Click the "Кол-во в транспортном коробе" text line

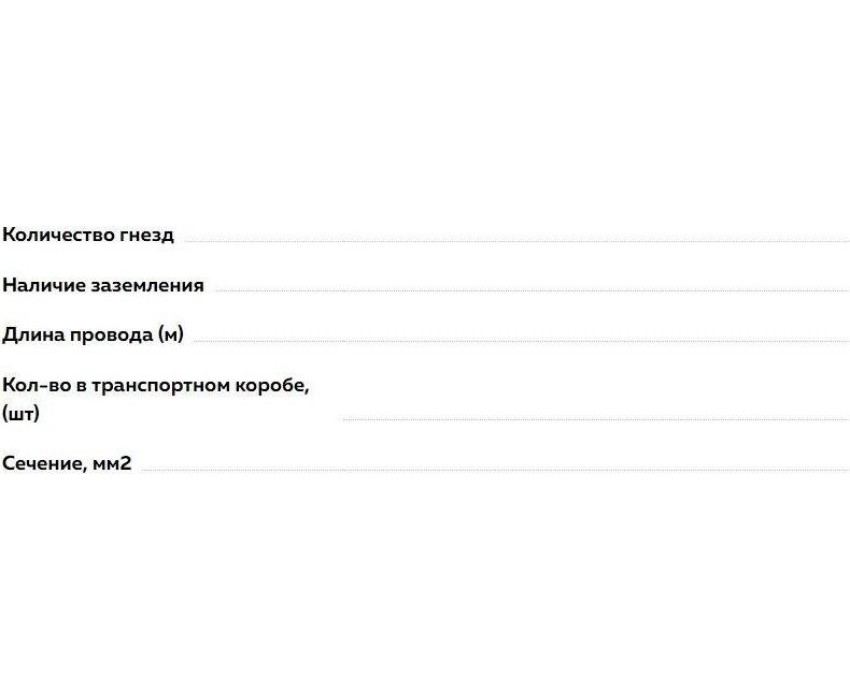(156, 385)
